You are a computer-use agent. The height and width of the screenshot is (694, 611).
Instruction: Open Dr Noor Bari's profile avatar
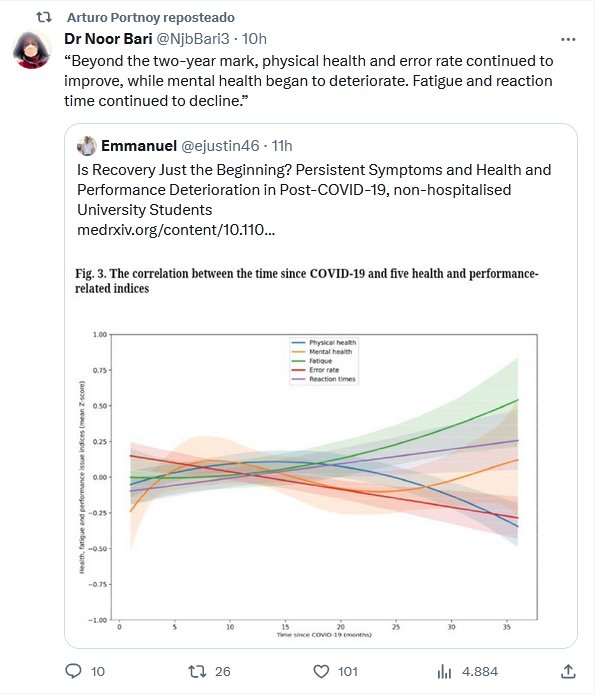(33, 50)
